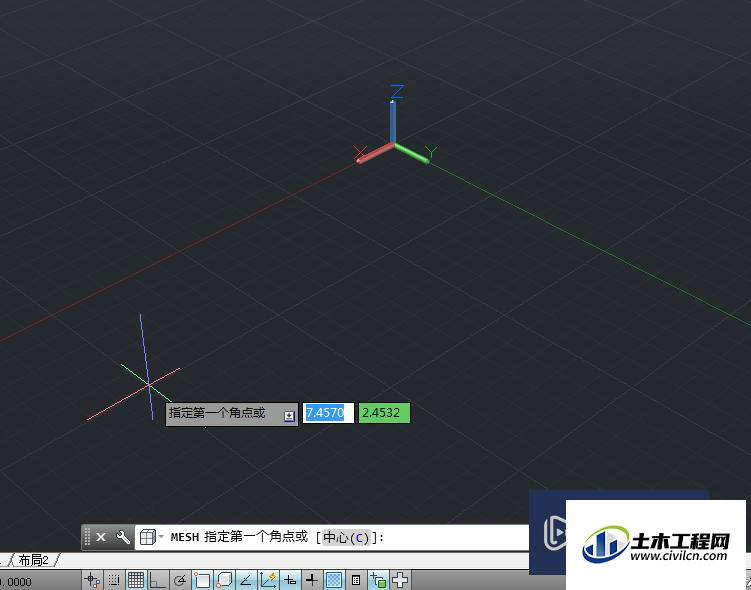Choose the 中心(C) command option

[346, 537]
